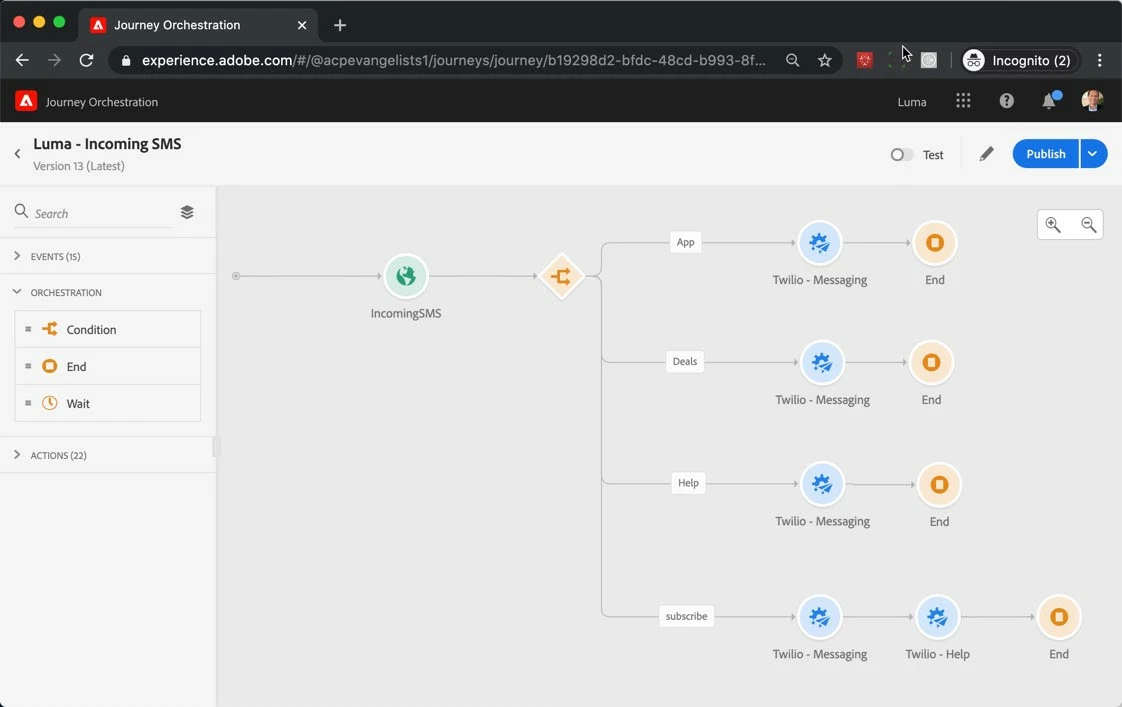This screenshot has height=707, width=1122.
Task: Select the End palette item
Action: click(107, 366)
